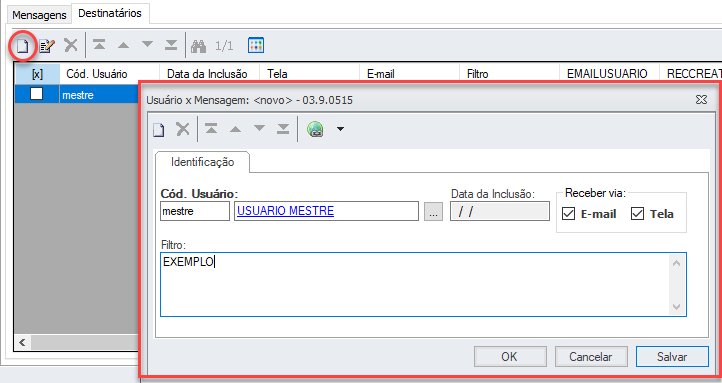Viewport: 722px width, 383px height.
Task: Go to last record in Destinatários toolbar
Action: 171,45
